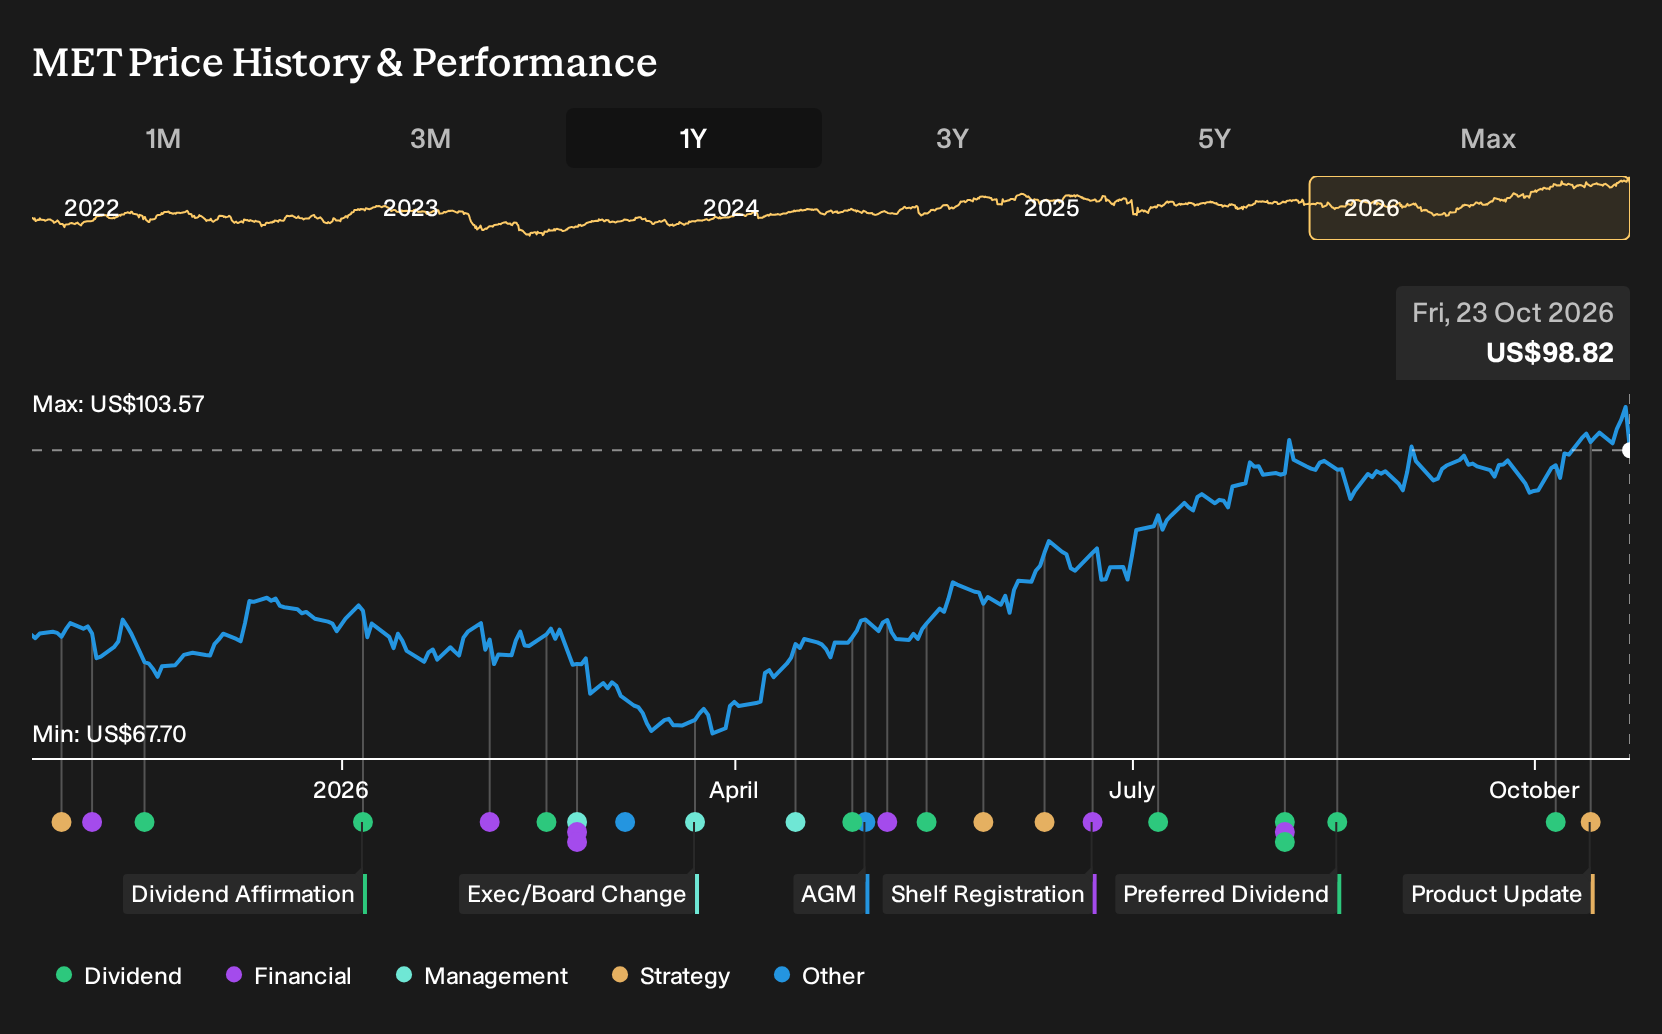Open the Dividend Affirmation event label
This screenshot has height=1034, width=1662.
point(244,894)
